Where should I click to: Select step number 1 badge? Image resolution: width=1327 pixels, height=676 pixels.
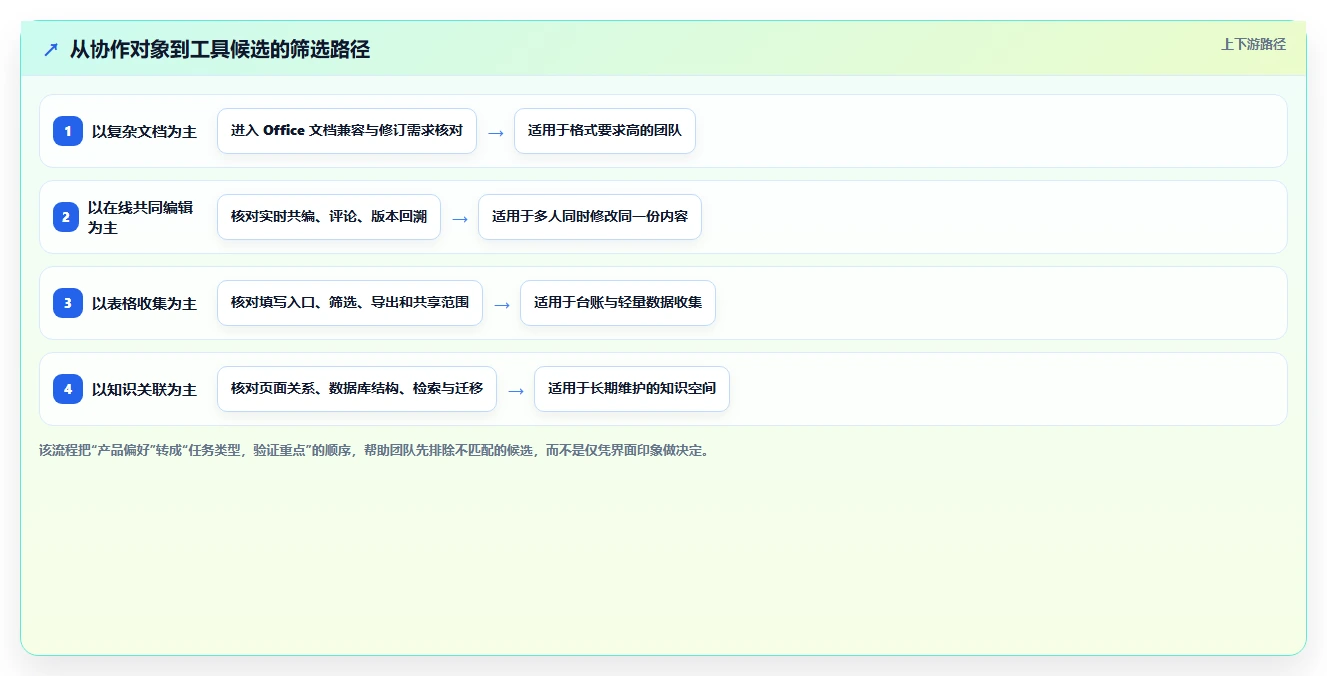(x=68, y=131)
